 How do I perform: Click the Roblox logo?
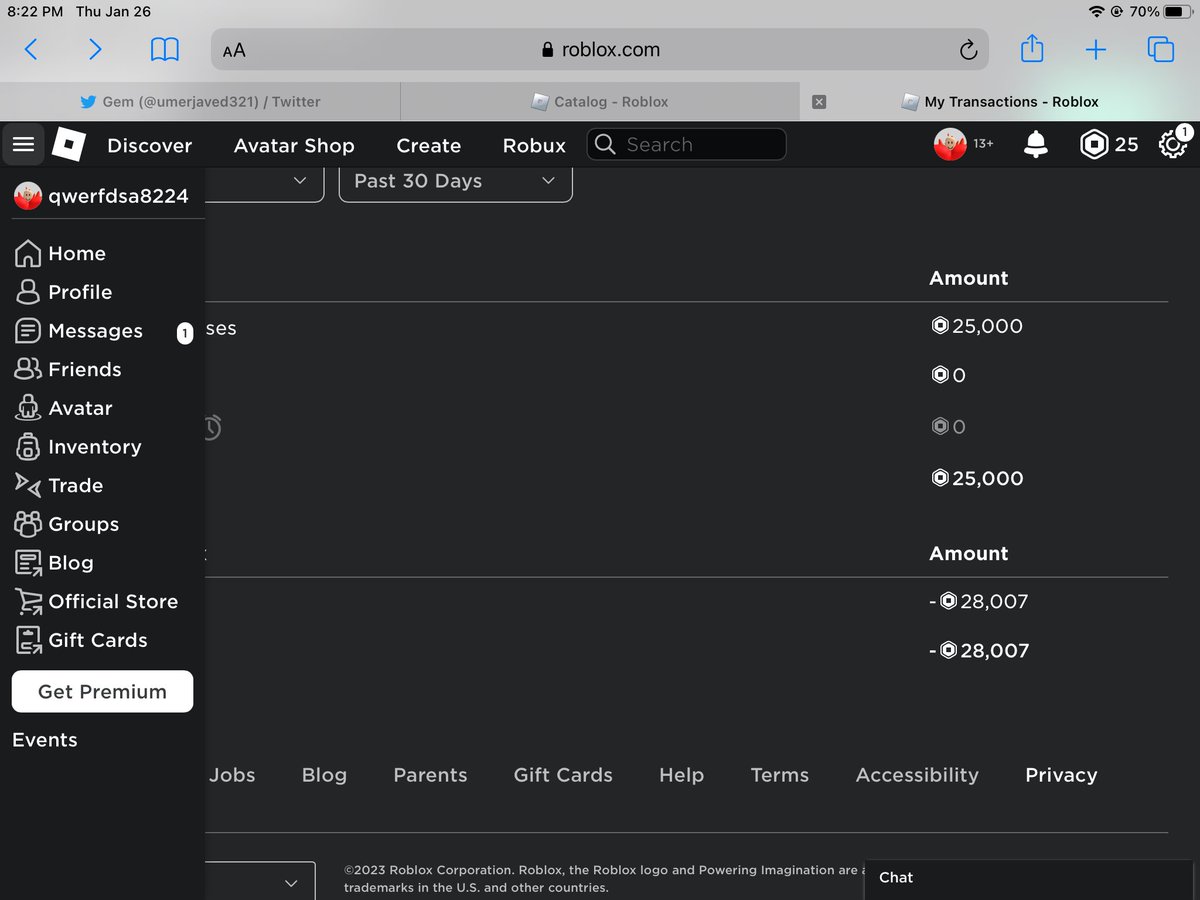coord(68,145)
